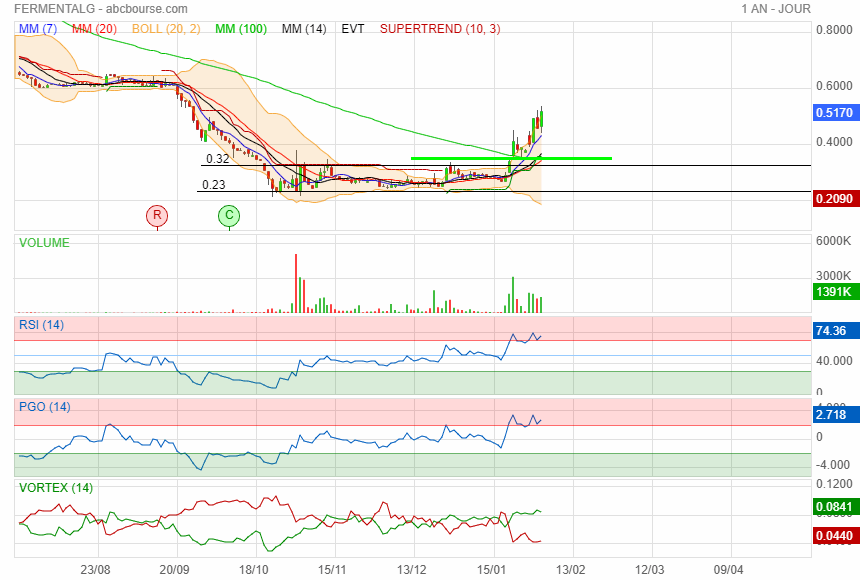Click the green 1391K volume tag
The height and width of the screenshot is (580, 860).
834,291
